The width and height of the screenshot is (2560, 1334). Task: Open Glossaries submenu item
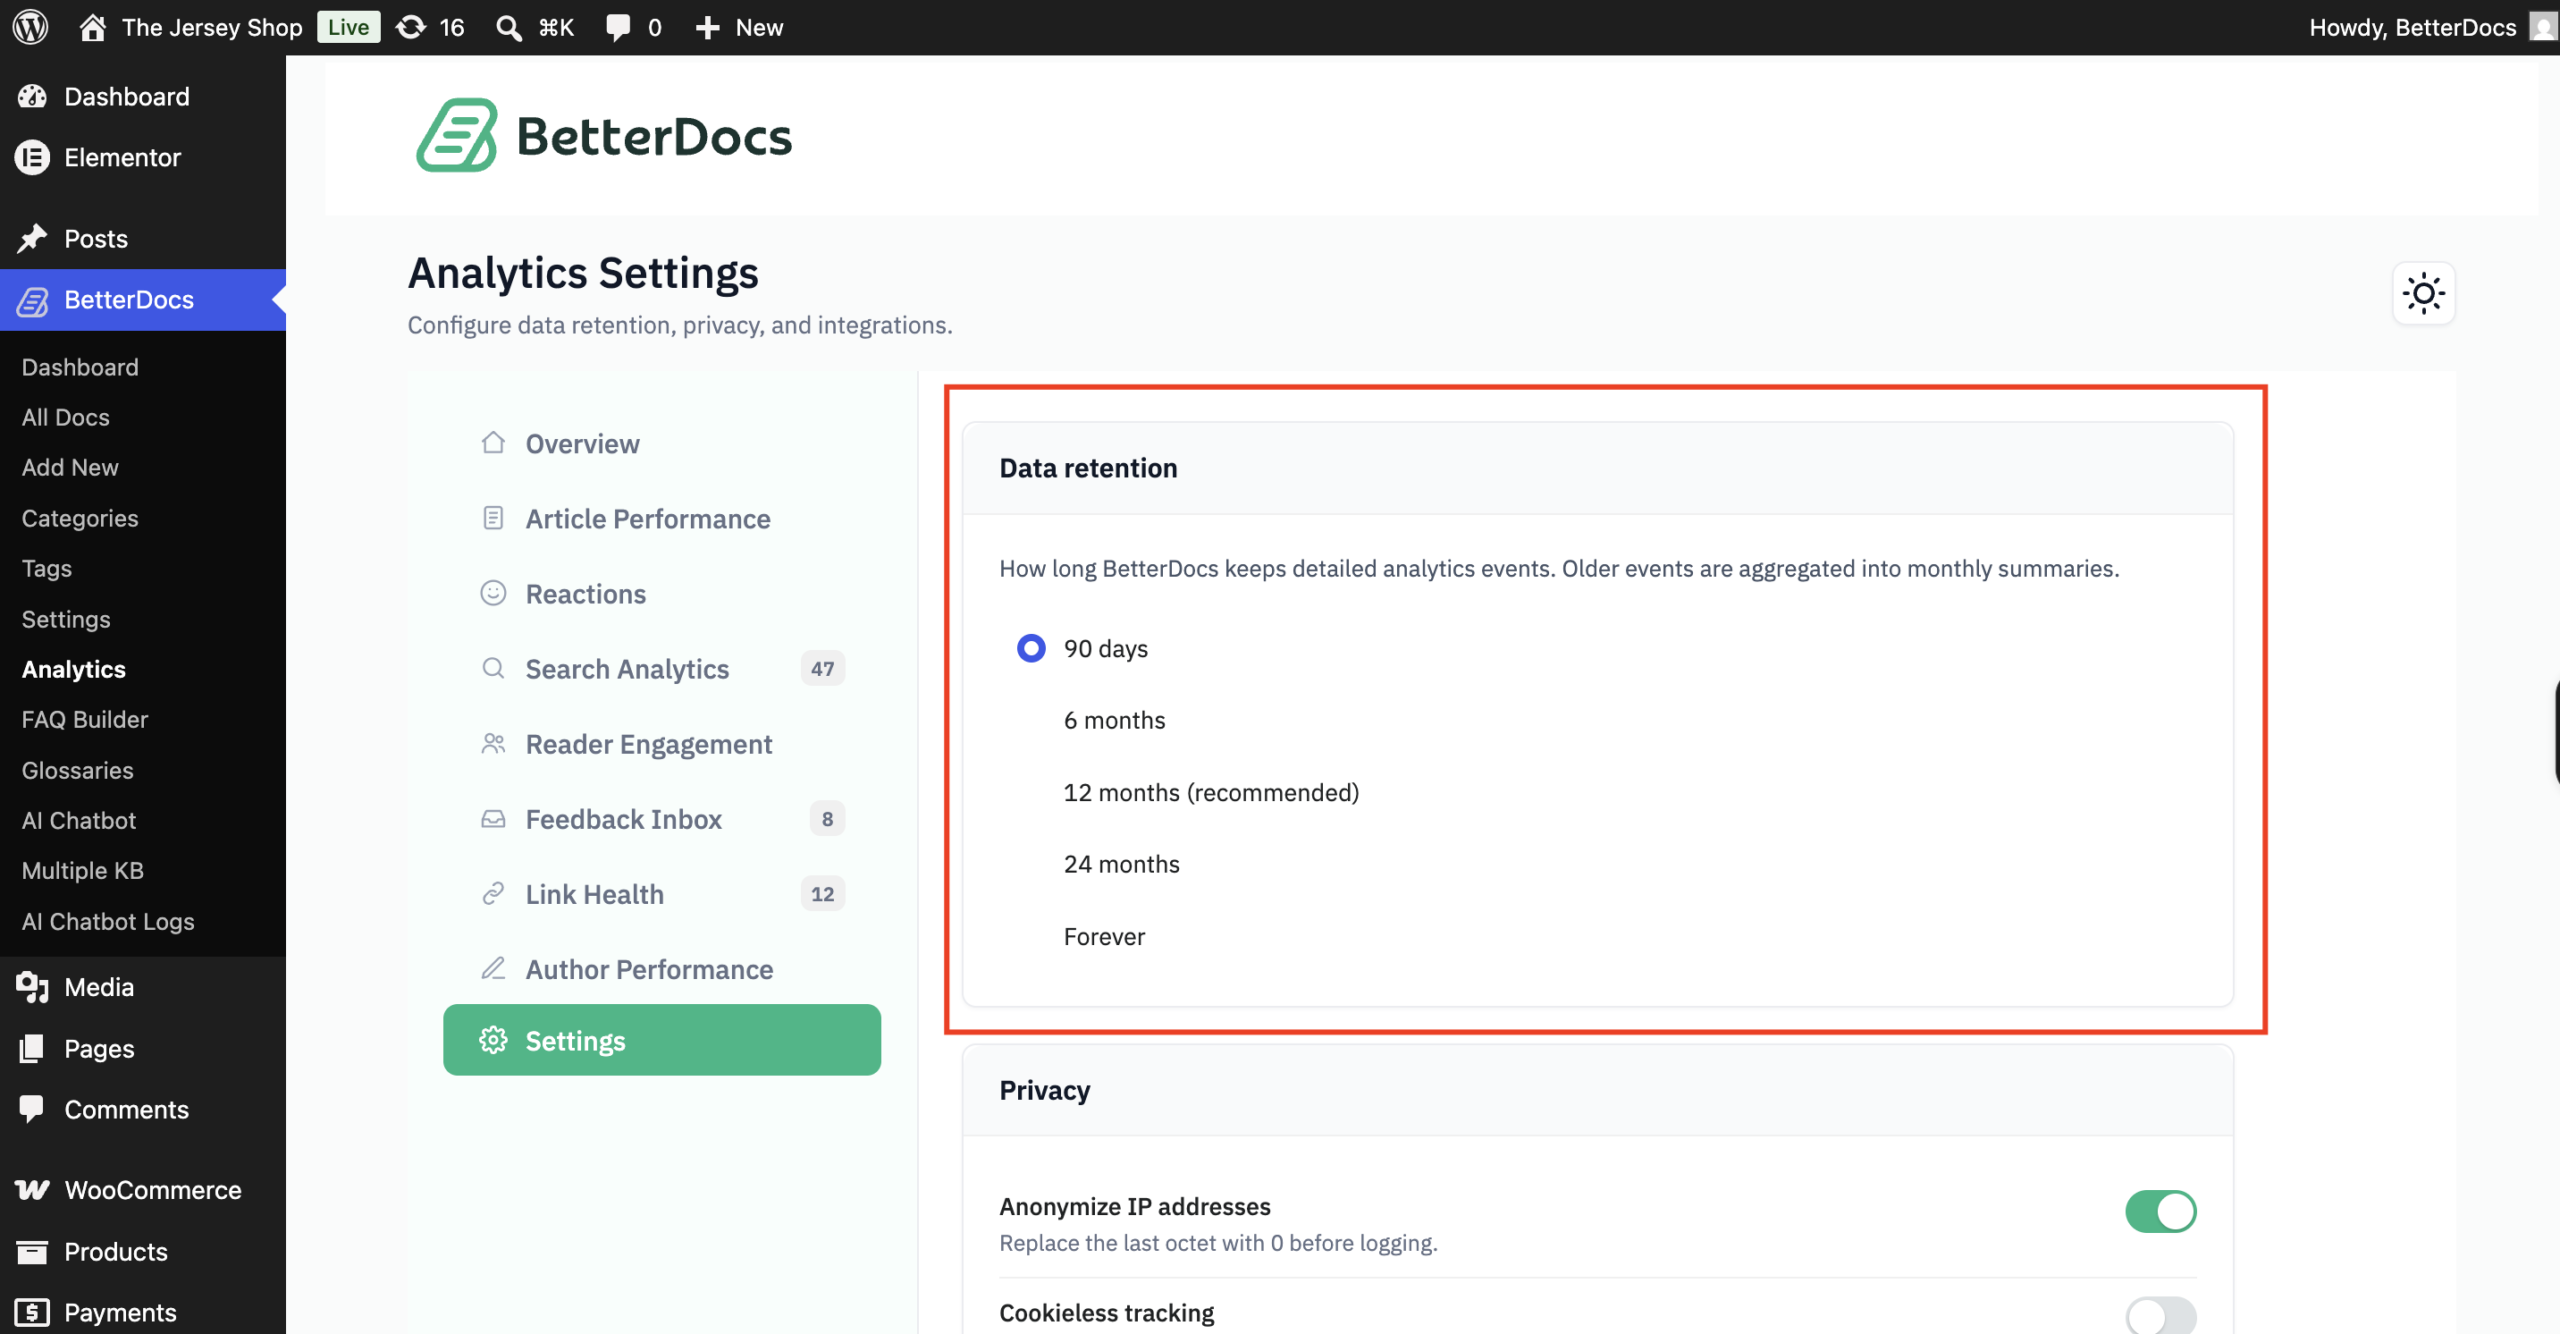point(78,770)
